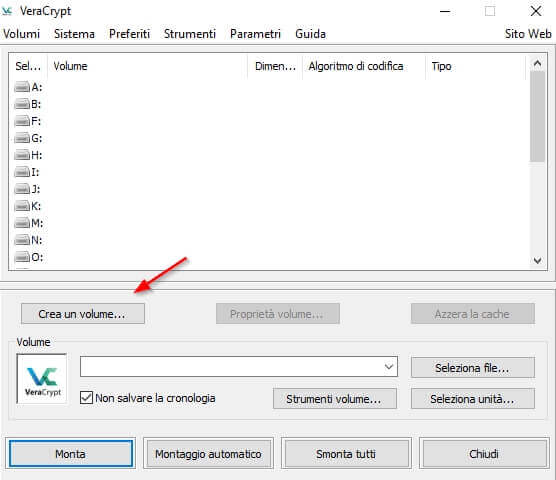Click the drive list scrollbar thumb
The height and width of the screenshot is (480, 556).
click(x=537, y=117)
